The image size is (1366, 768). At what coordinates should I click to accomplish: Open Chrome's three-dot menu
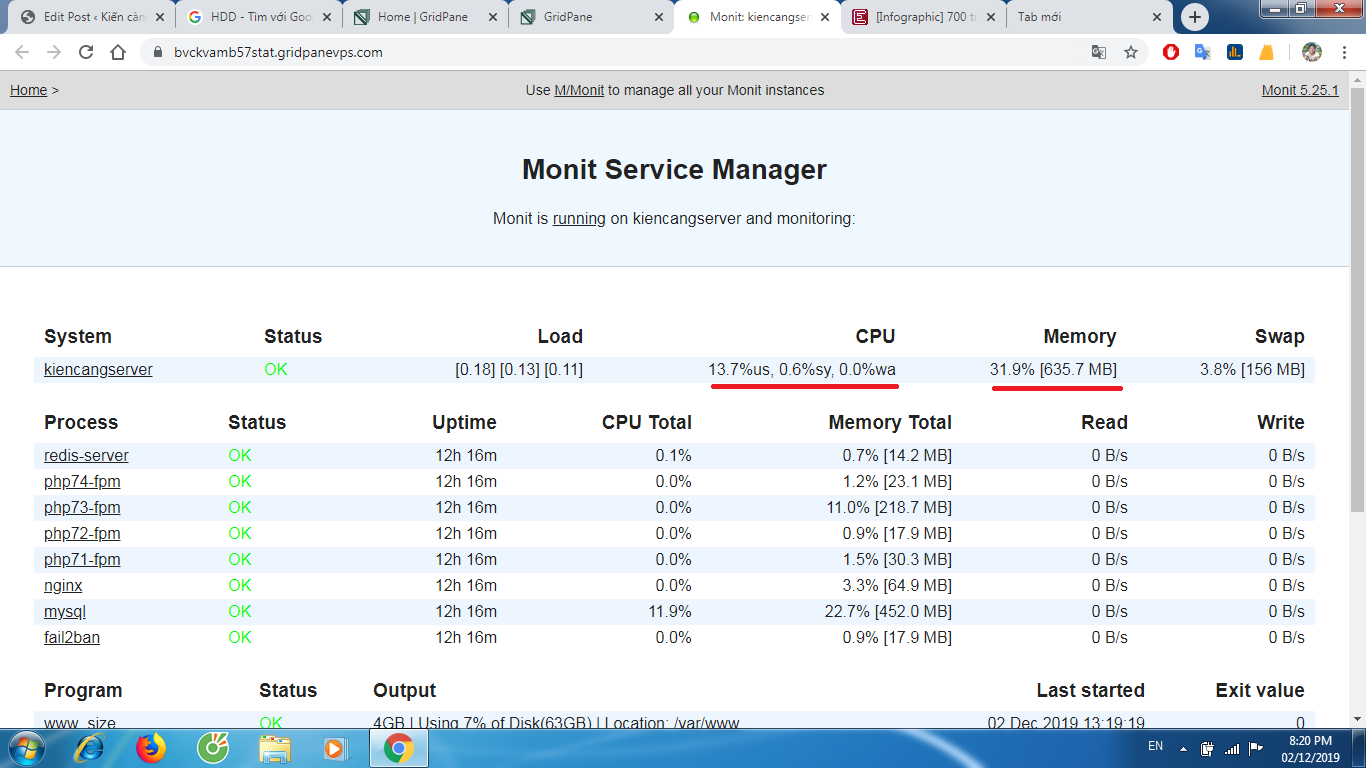point(1344,50)
